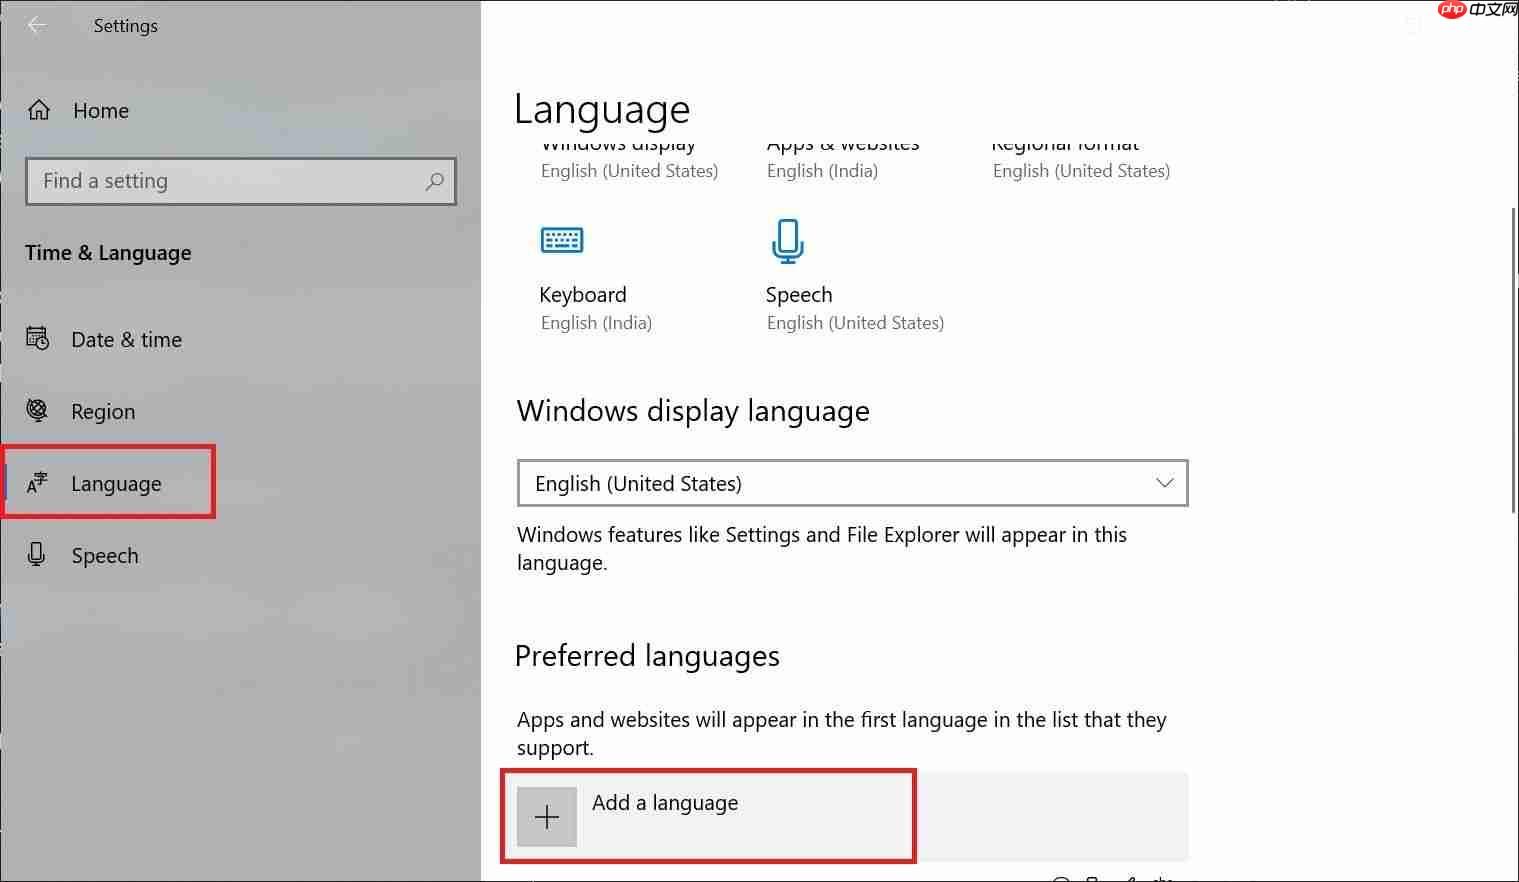Click the plus icon for Add a language
The width and height of the screenshot is (1519, 882).
tap(547, 817)
